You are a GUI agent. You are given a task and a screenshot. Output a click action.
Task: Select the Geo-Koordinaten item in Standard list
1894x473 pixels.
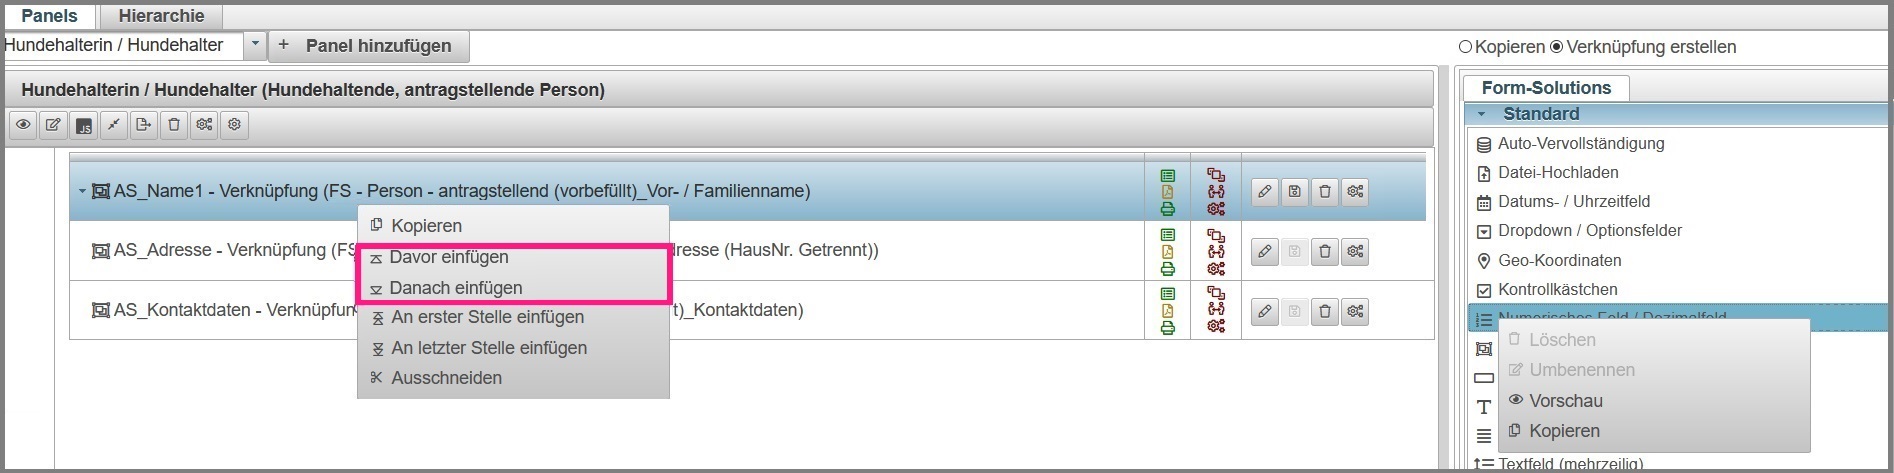click(x=1559, y=260)
